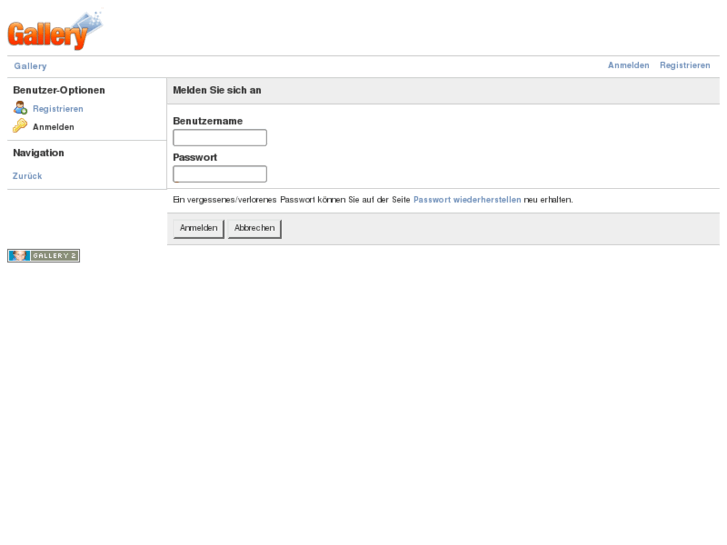This screenshot has width=727, height=545.
Task: Click the Gallery logo image
Action: point(55,31)
